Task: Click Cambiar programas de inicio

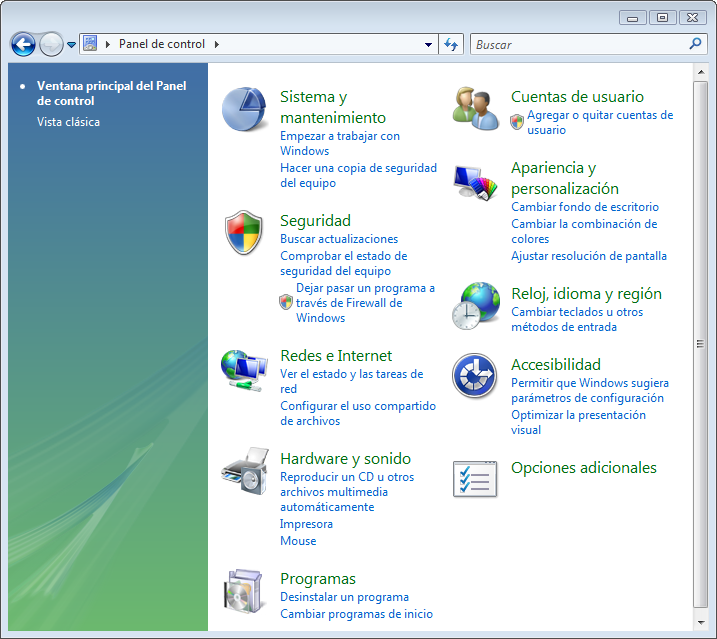Action: pyautogui.click(x=356, y=614)
